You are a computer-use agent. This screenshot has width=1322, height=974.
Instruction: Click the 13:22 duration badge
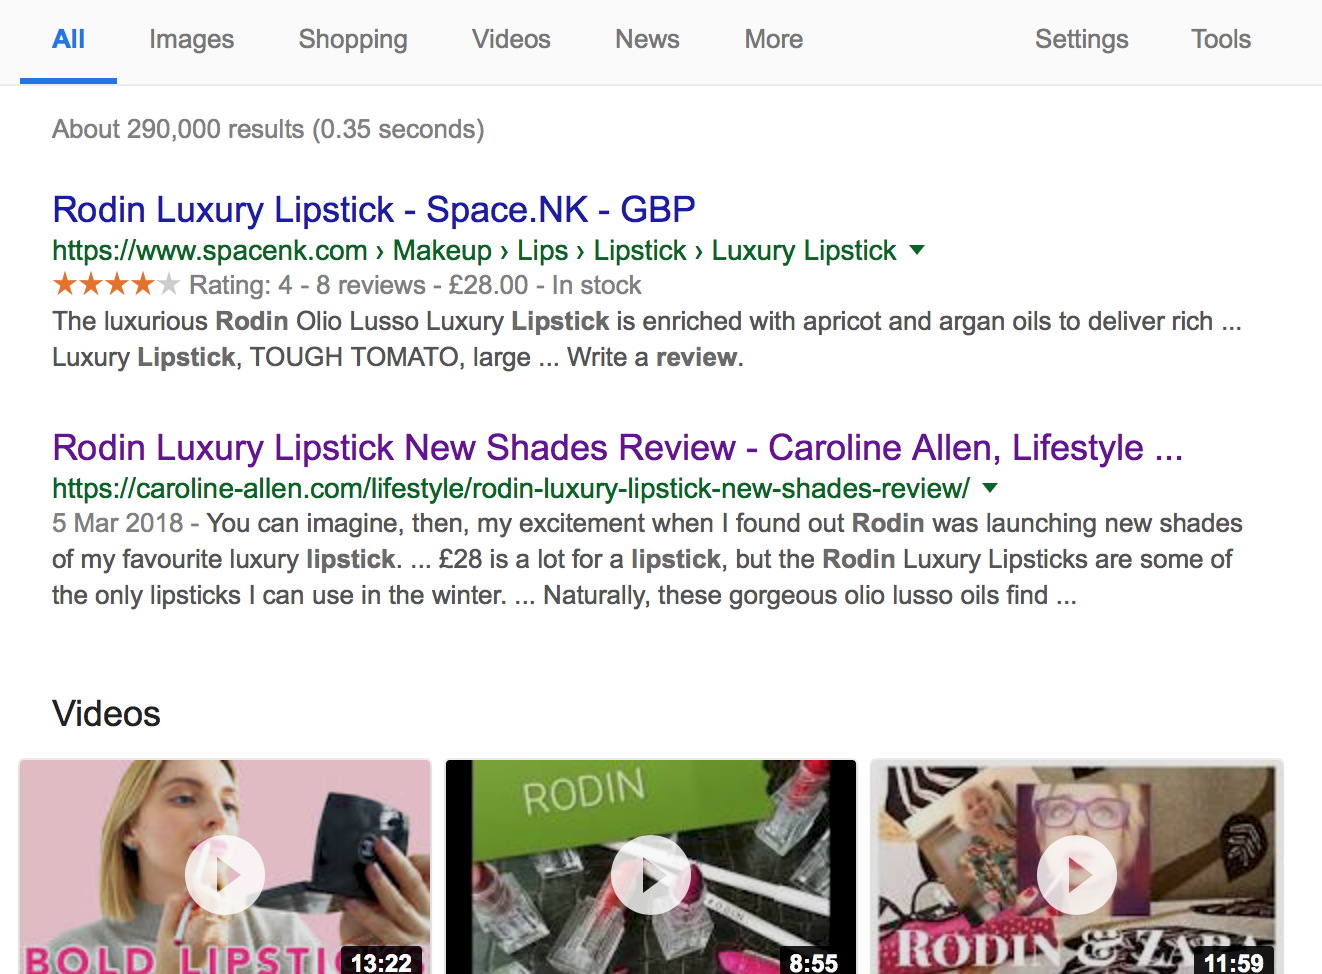coord(381,962)
